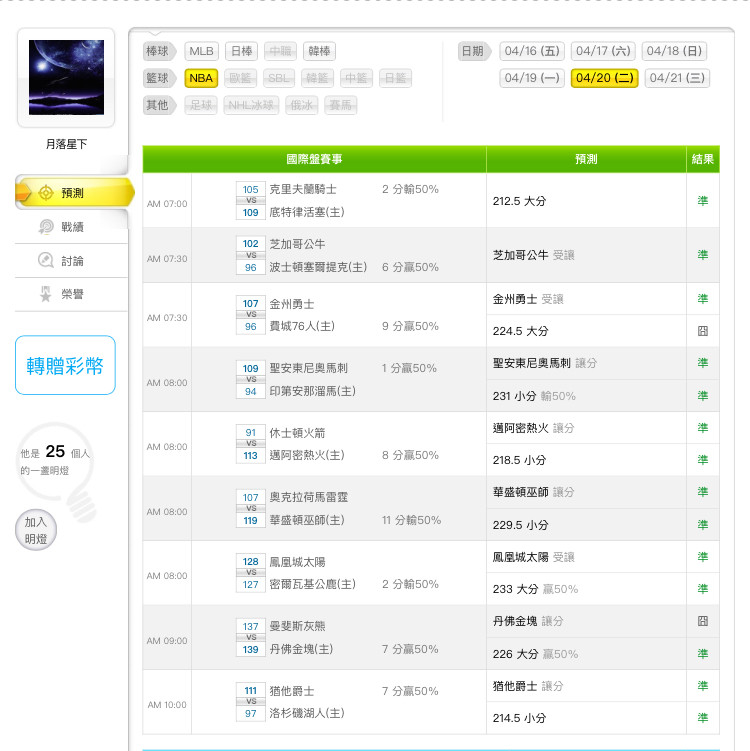Click the prediction 229.5 小分
This screenshot has height=751, width=750.
tap(520, 525)
